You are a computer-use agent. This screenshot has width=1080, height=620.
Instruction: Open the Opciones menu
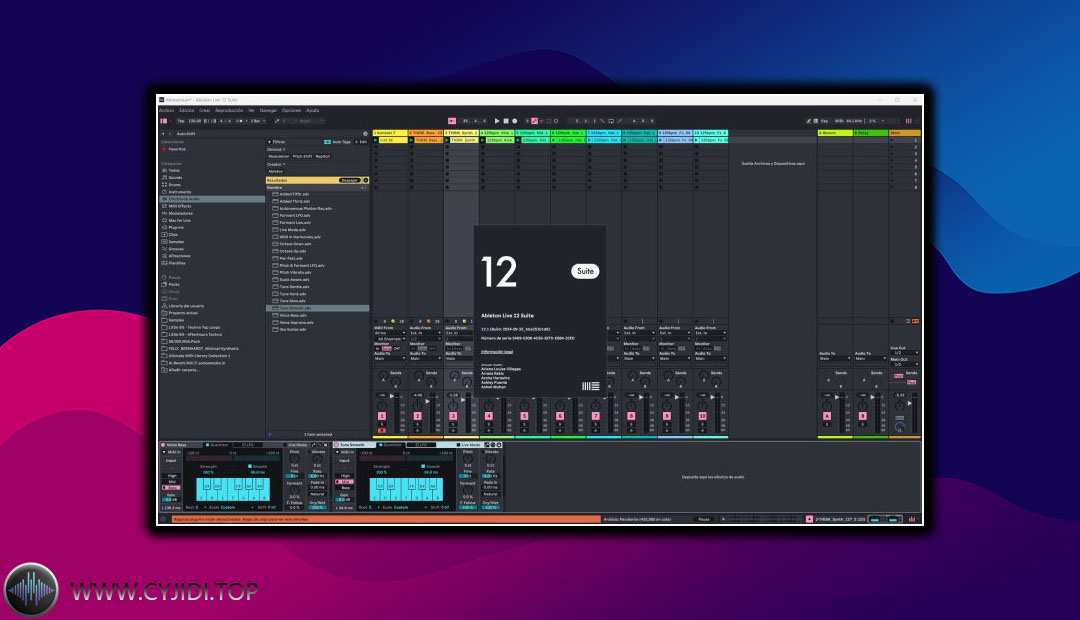pos(291,110)
